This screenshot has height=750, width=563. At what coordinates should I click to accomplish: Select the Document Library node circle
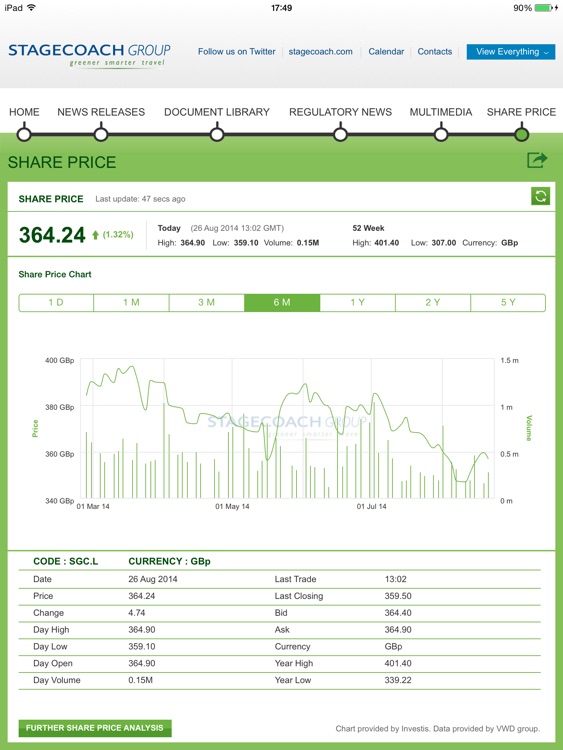point(217,134)
